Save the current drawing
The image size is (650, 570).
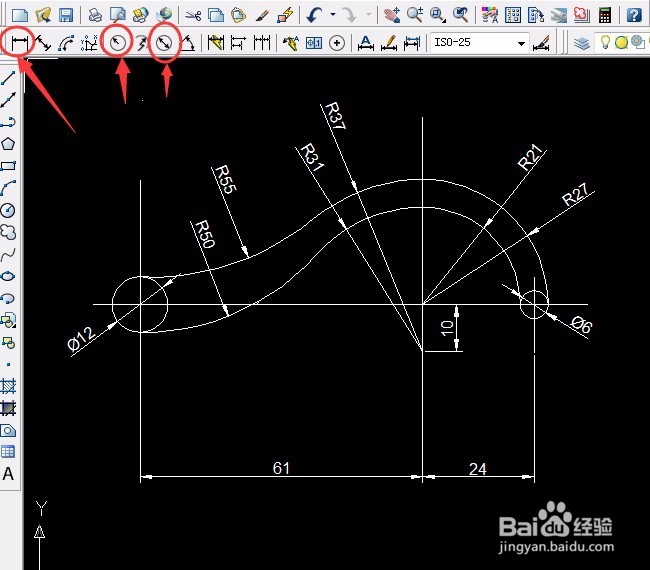click(x=66, y=15)
